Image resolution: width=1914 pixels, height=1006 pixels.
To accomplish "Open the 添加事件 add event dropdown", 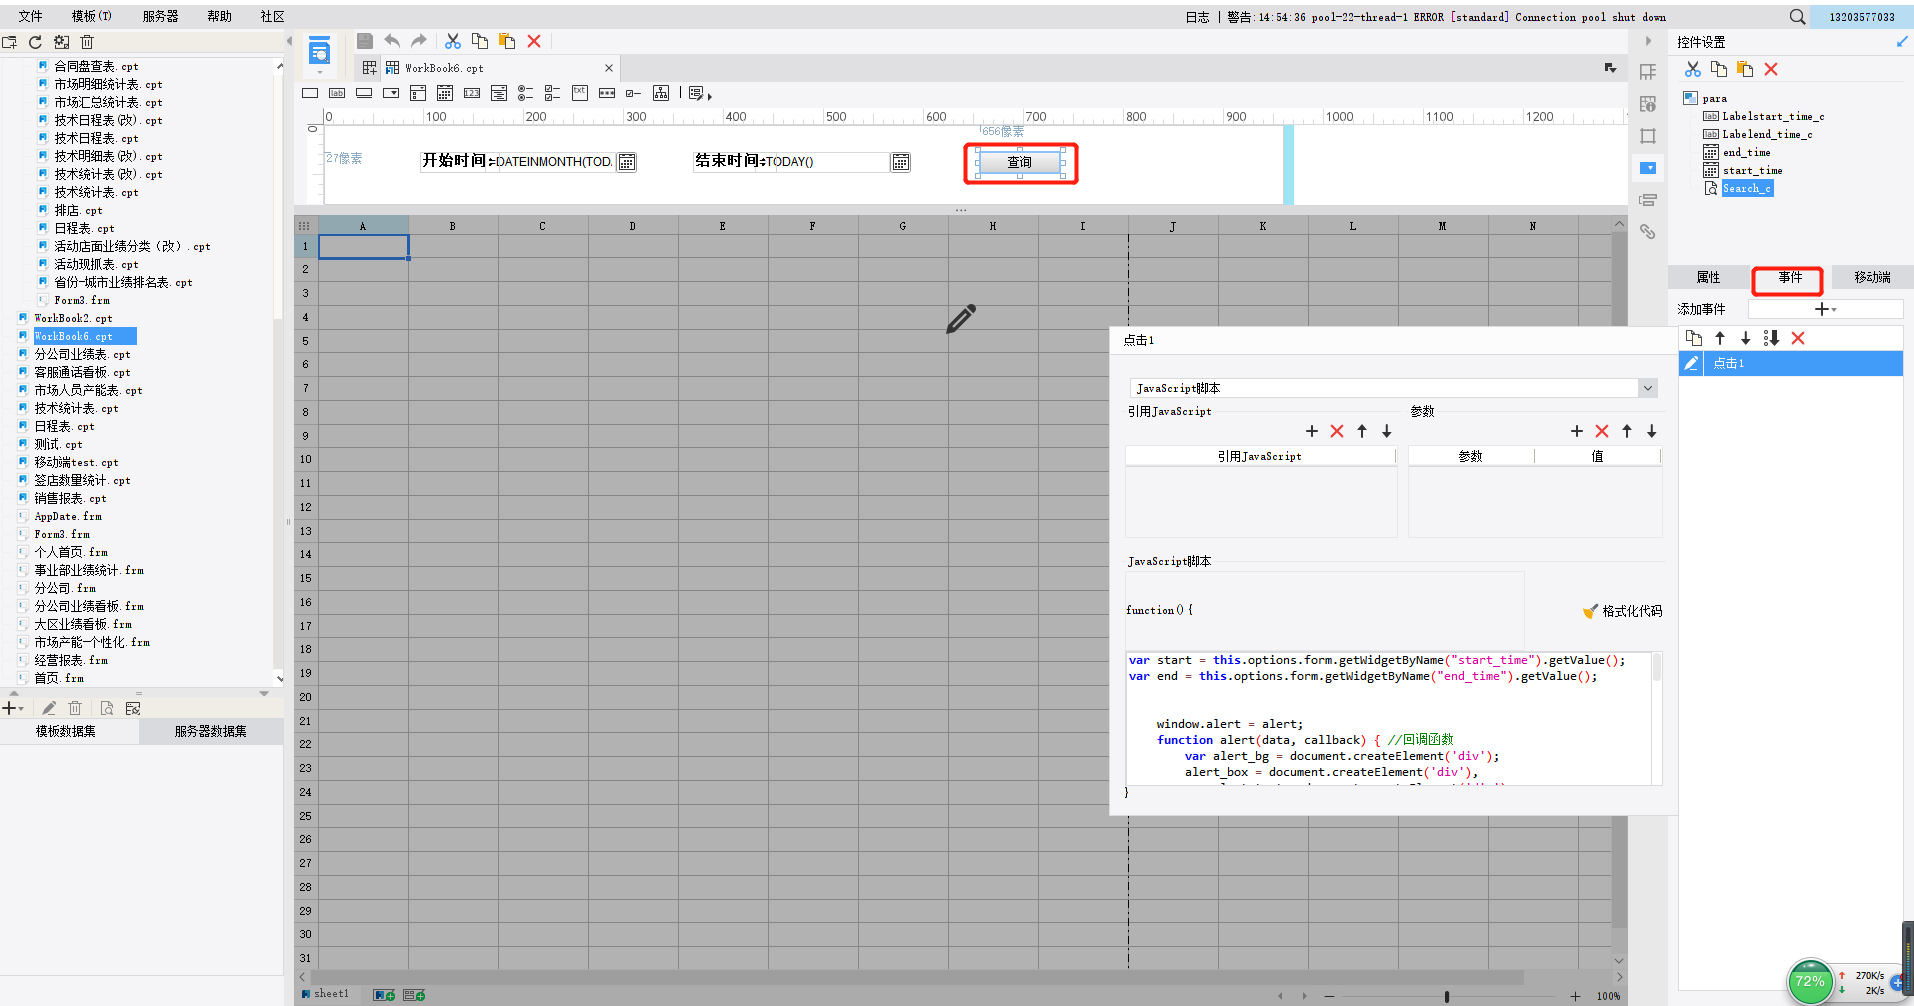I will (x=1826, y=309).
